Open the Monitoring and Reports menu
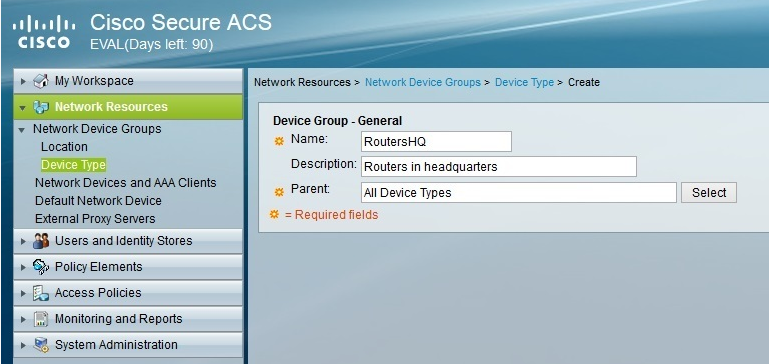Image resolution: width=770 pixels, height=364 pixels. [128, 319]
